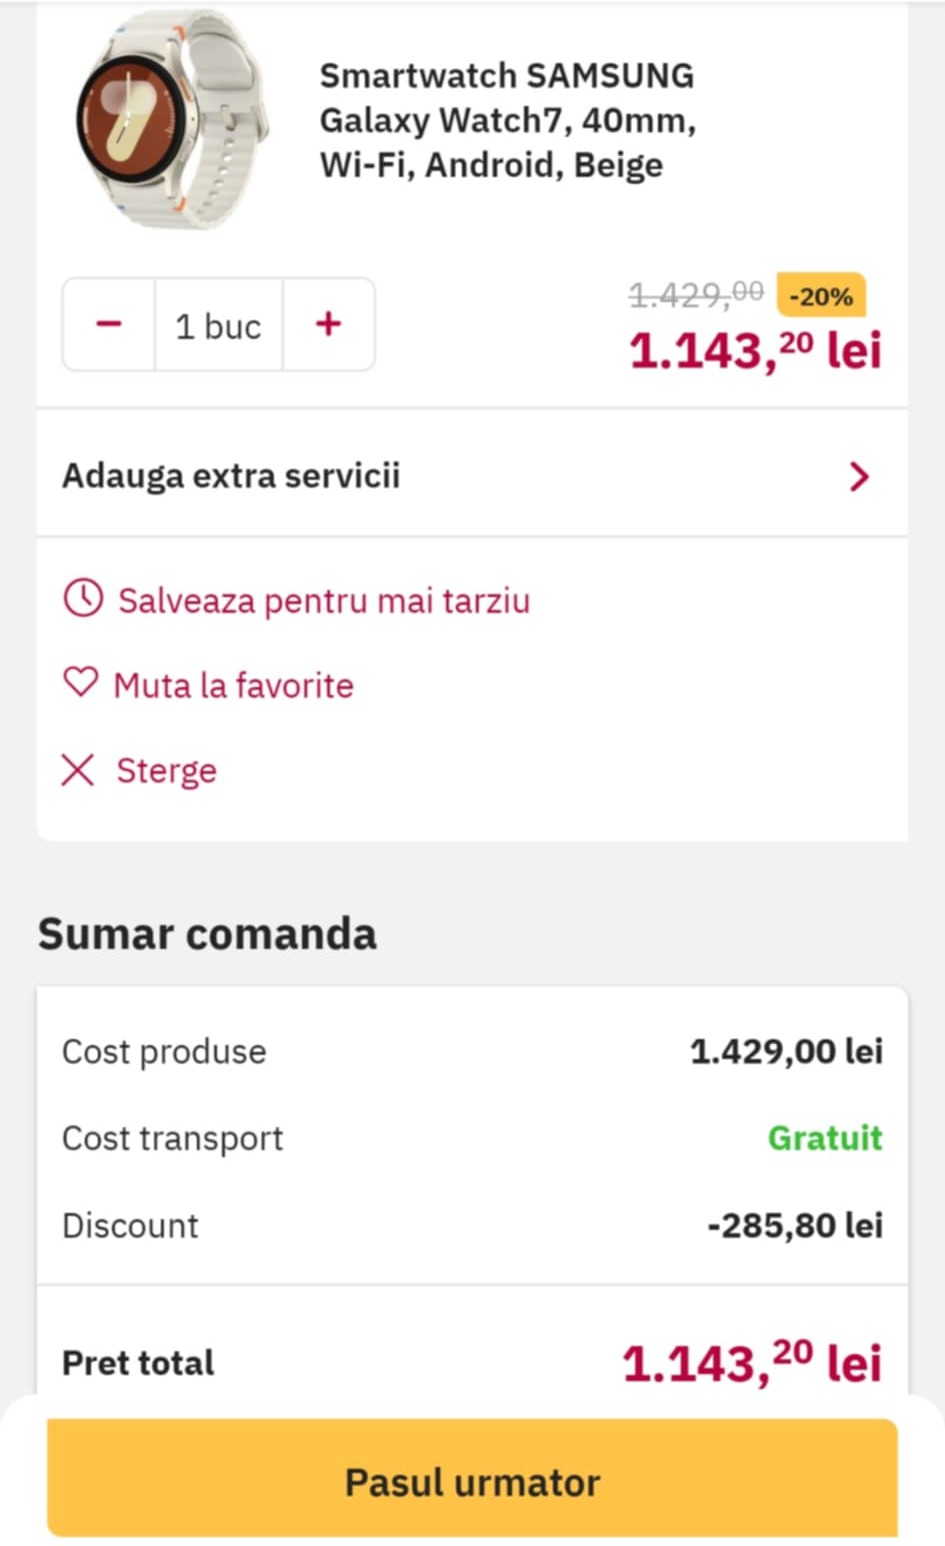
Task: Click the crossed-out 1.429,00 original price
Action: (696, 294)
